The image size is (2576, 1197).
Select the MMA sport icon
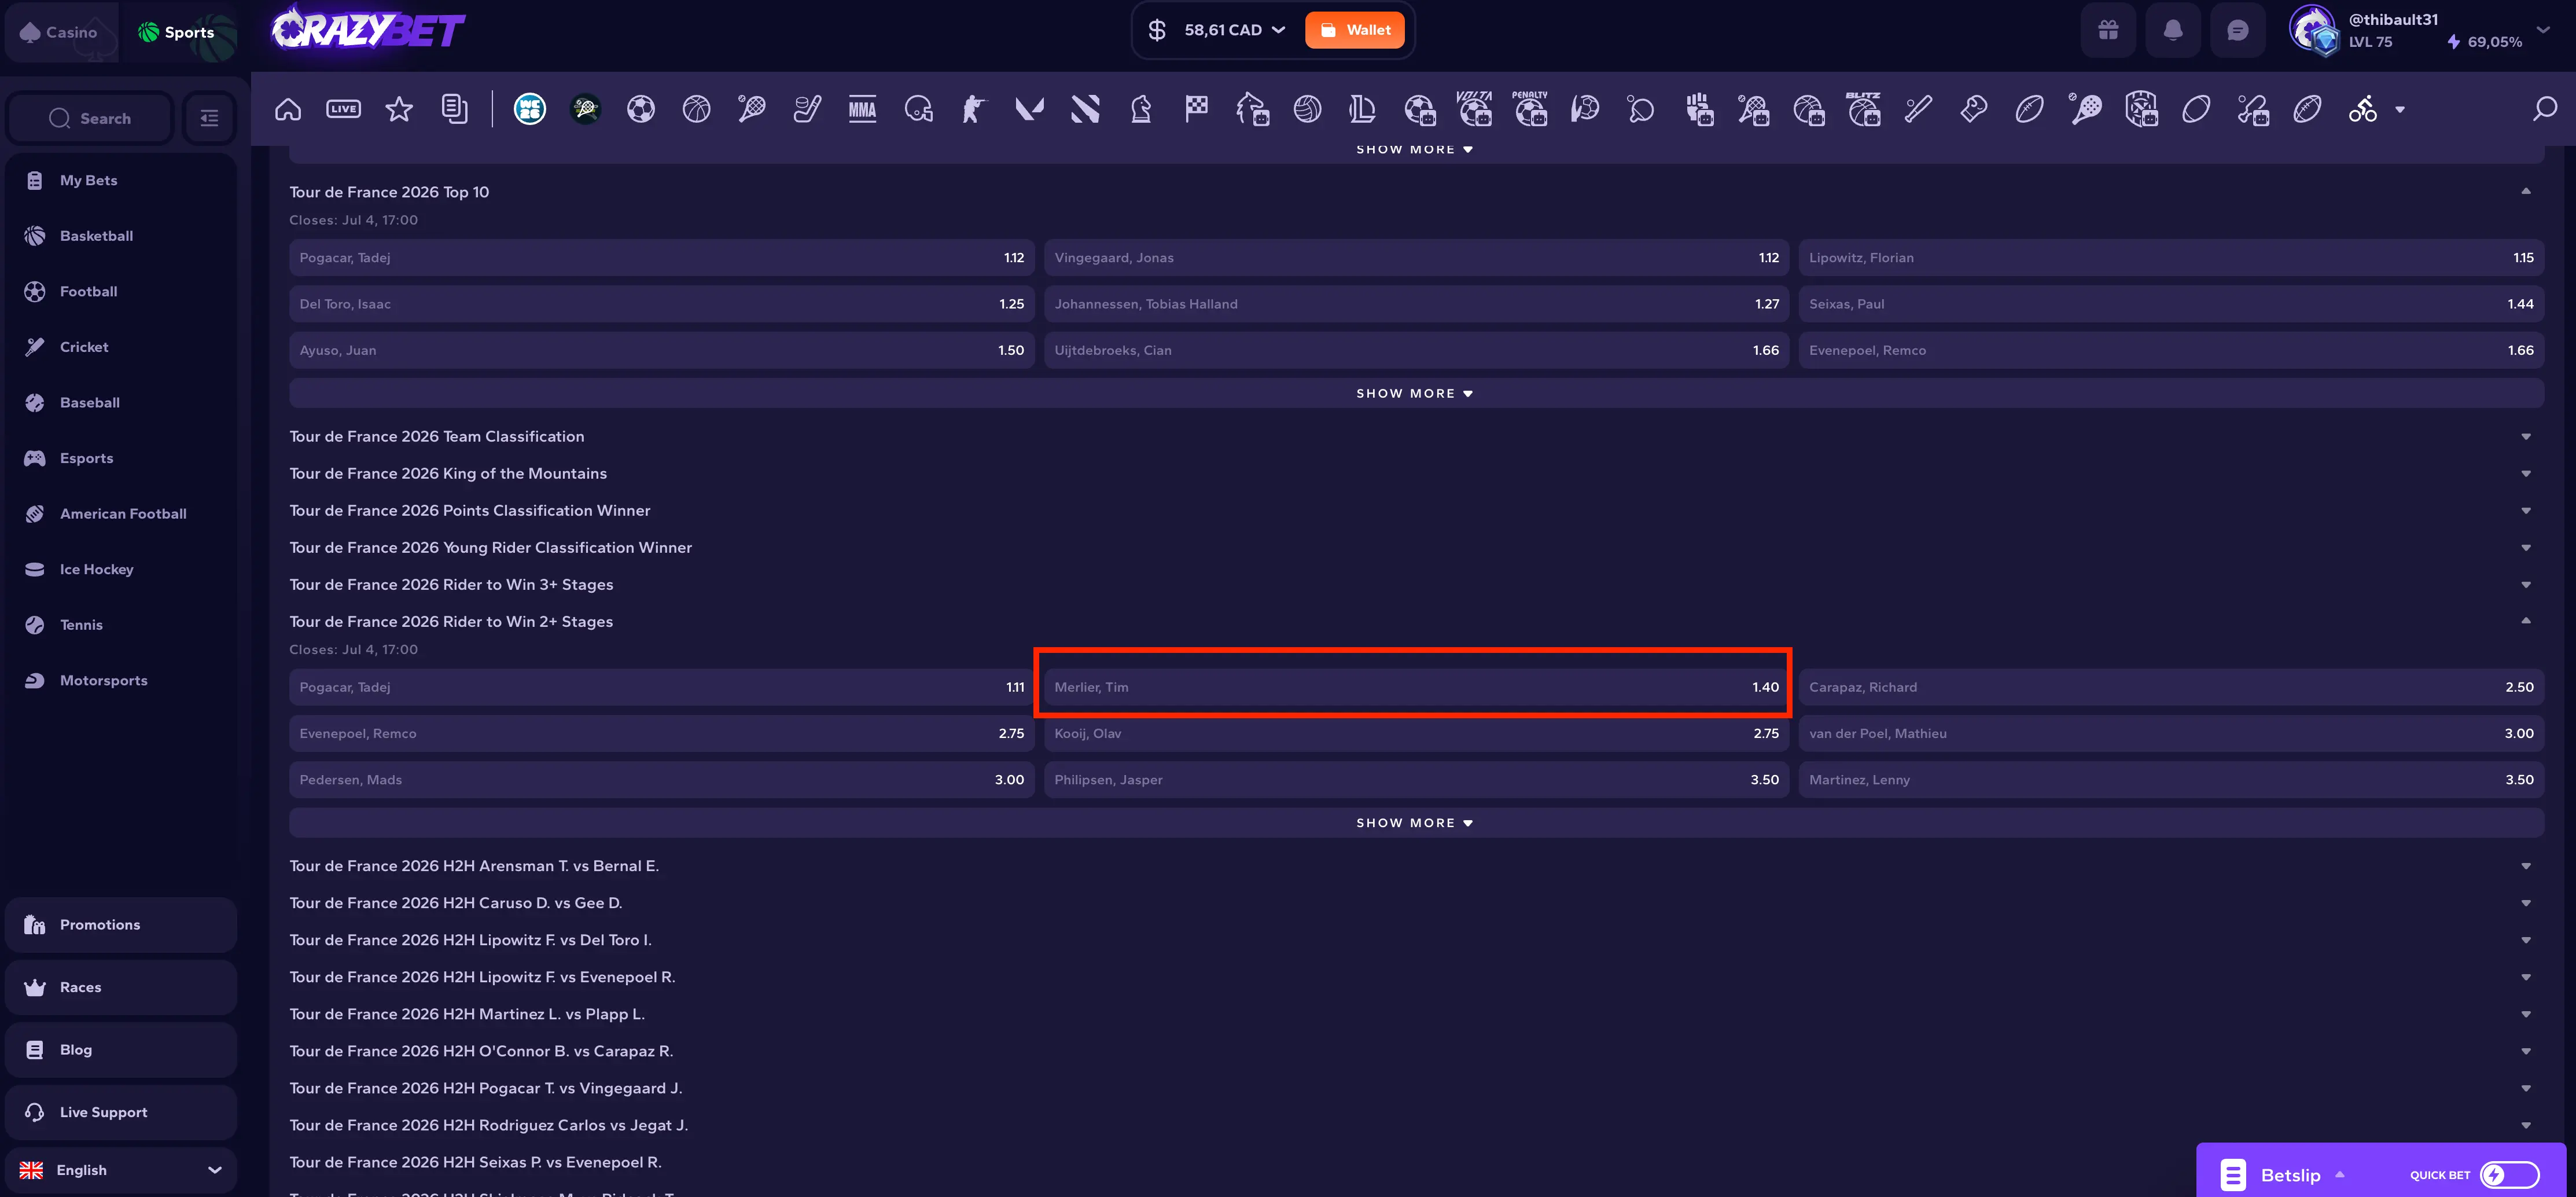click(862, 109)
